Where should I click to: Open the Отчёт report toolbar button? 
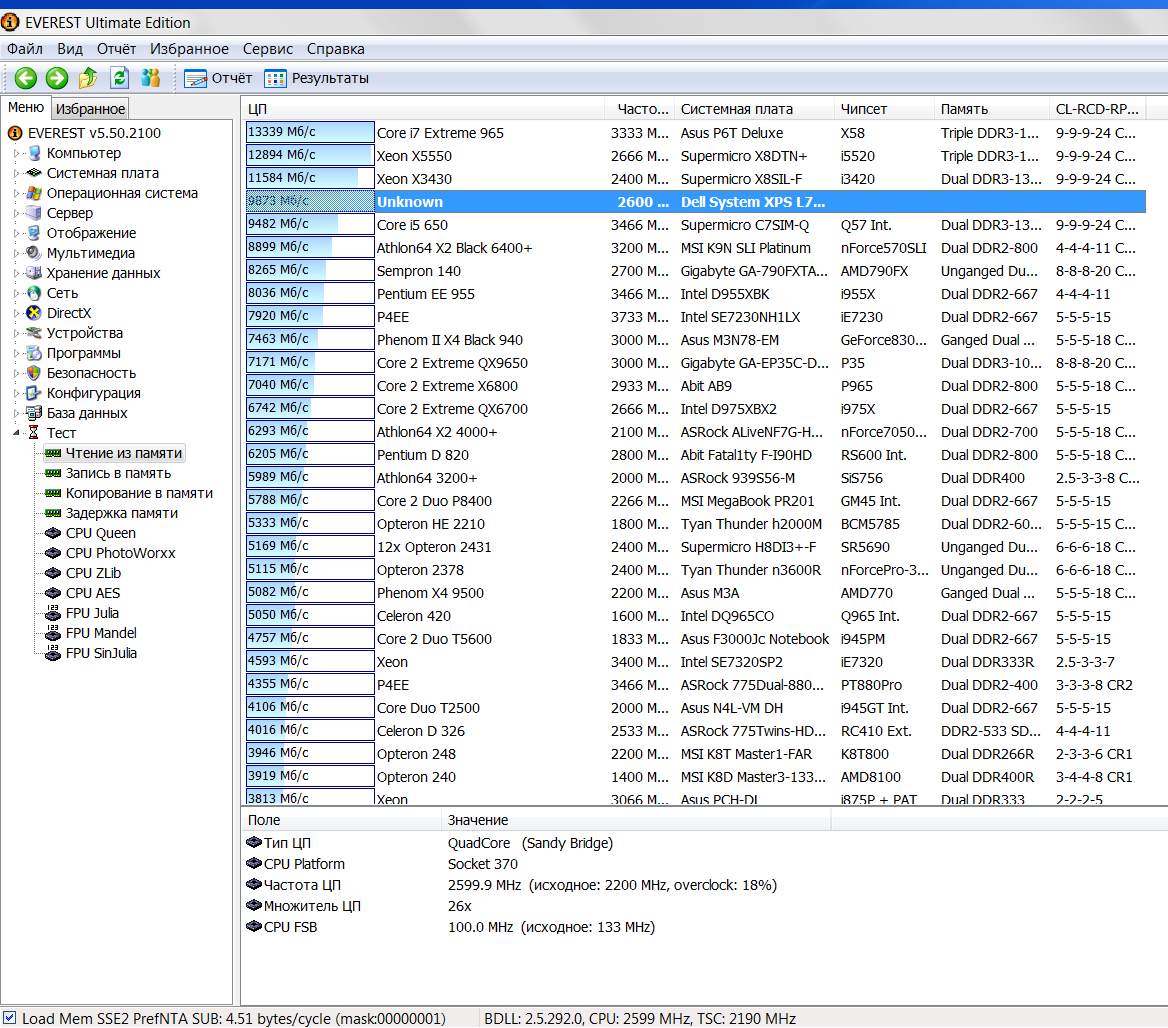[x=218, y=78]
